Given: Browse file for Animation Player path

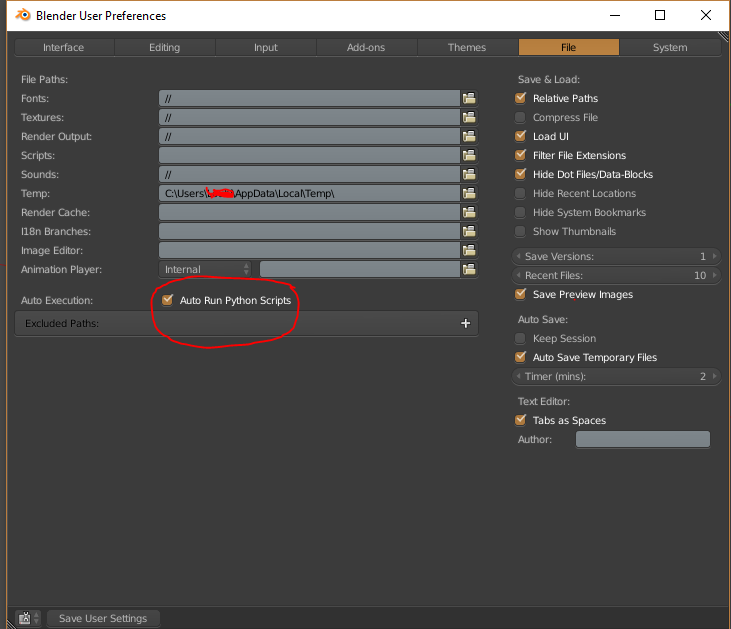Looking at the screenshot, I should point(469,269).
